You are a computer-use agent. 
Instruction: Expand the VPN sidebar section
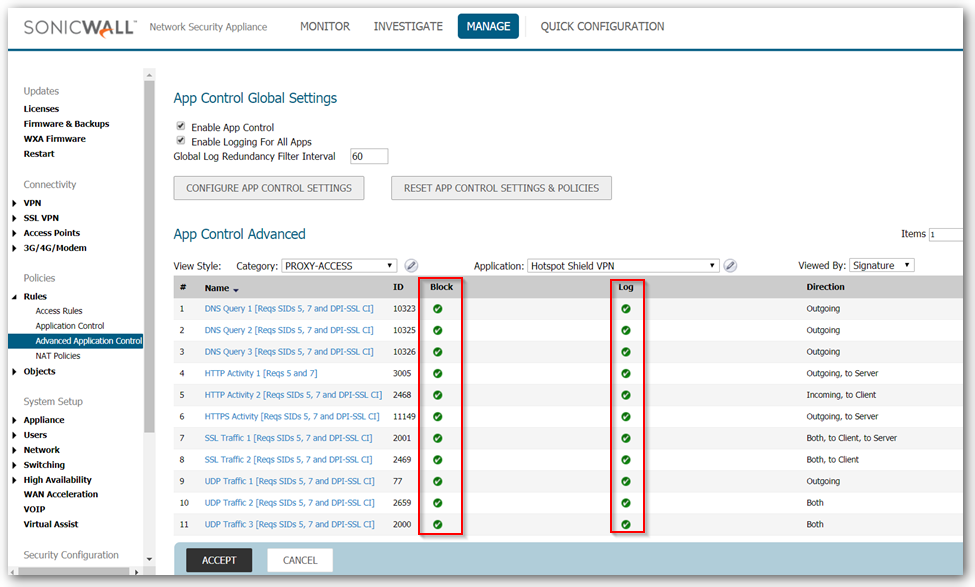(14, 203)
